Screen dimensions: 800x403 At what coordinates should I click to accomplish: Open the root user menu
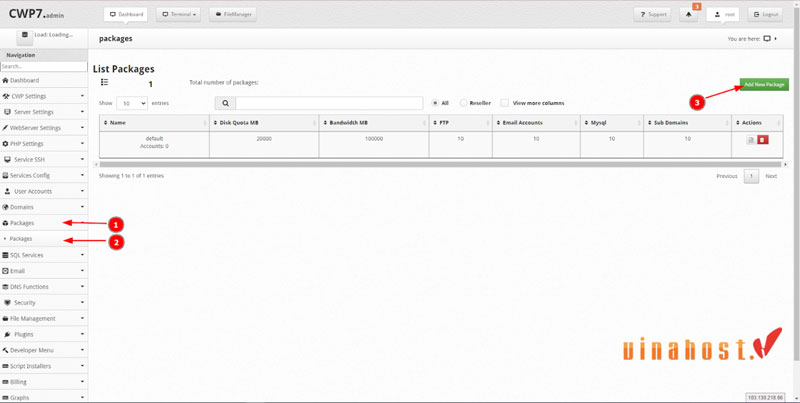722,15
